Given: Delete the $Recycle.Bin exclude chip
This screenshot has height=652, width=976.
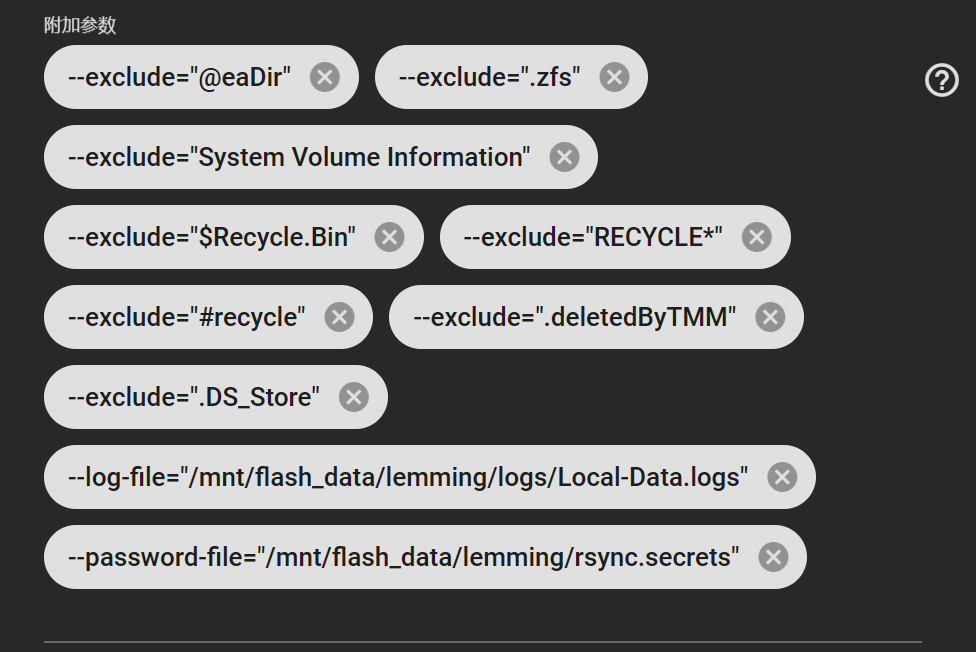Looking at the screenshot, I should point(389,237).
